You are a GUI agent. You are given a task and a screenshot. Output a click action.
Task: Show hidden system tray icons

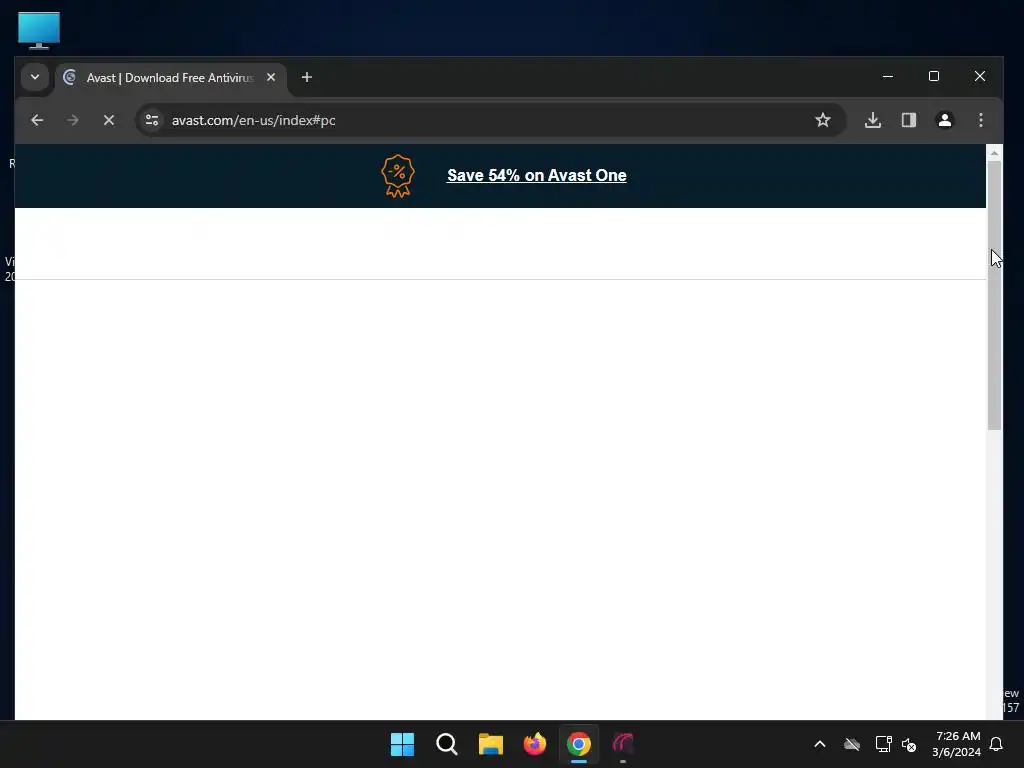point(820,744)
